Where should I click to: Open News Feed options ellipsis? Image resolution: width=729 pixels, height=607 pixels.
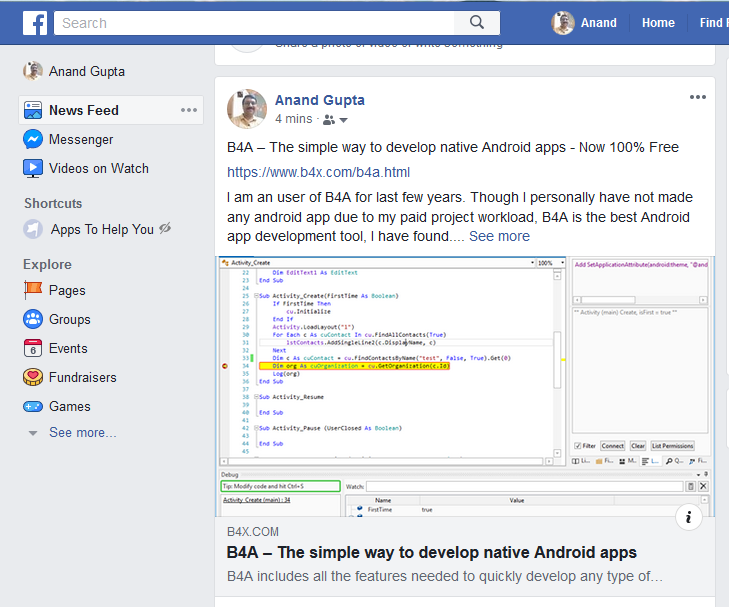click(x=189, y=110)
